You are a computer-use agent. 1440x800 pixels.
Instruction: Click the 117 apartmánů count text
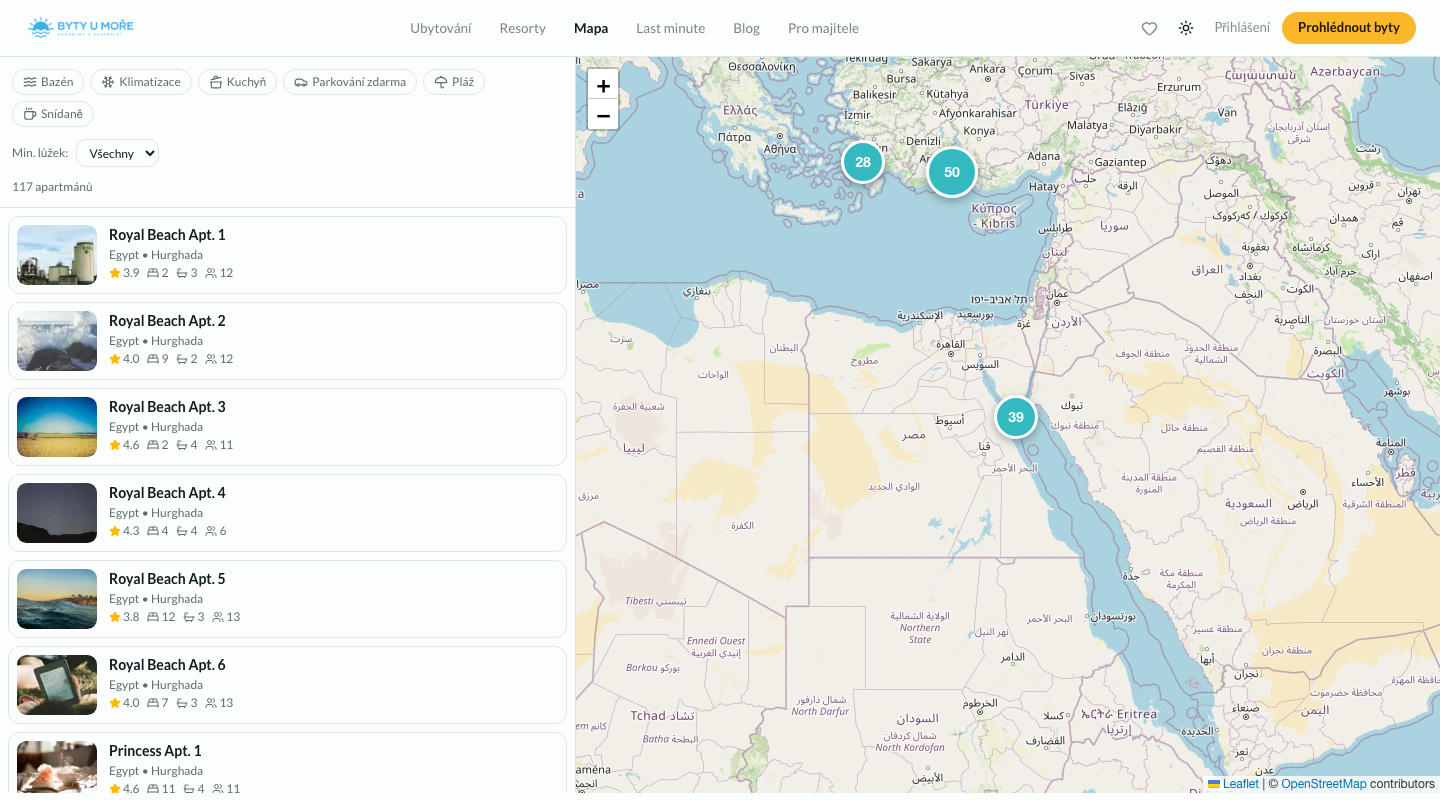point(52,187)
